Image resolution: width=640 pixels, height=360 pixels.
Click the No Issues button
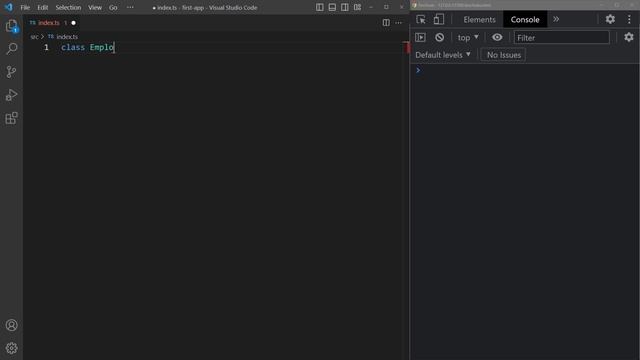click(504, 55)
